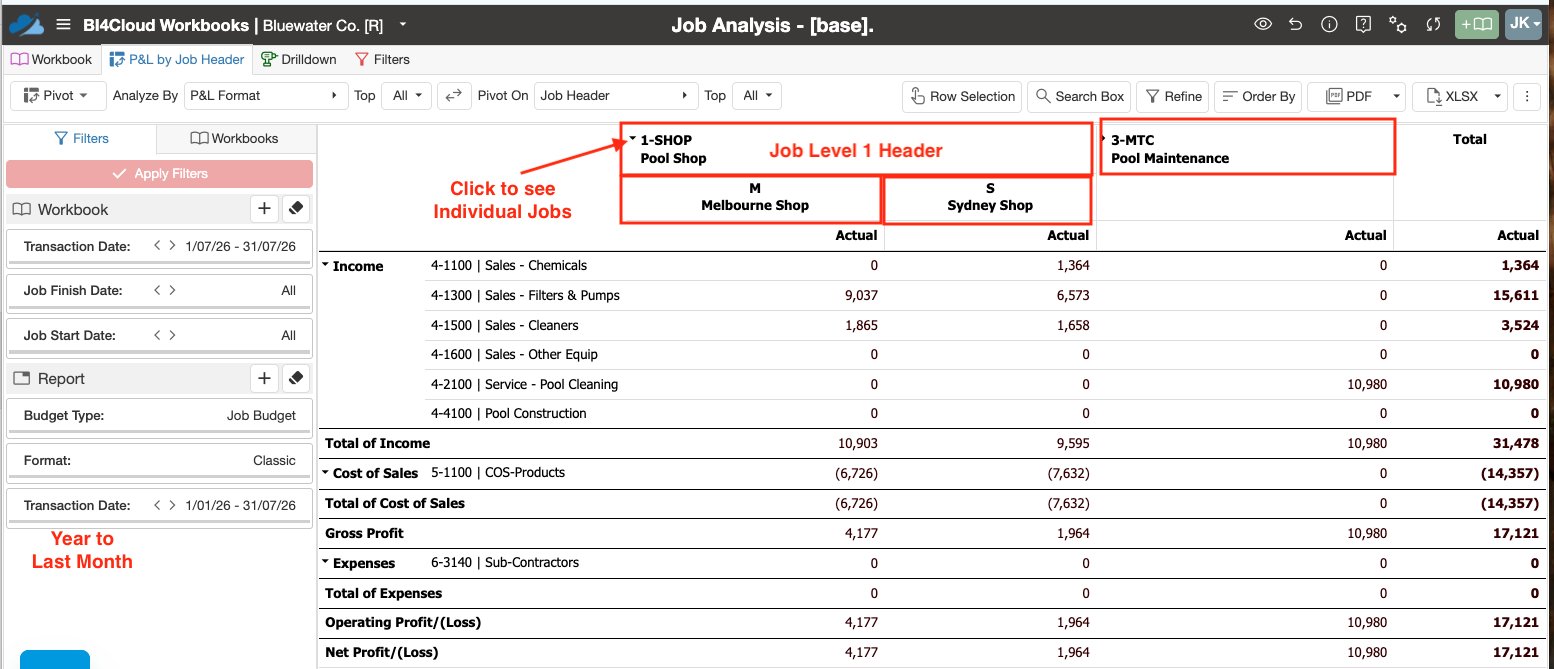Open the info circle icon
The height and width of the screenshot is (669, 1554).
point(1329,25)
